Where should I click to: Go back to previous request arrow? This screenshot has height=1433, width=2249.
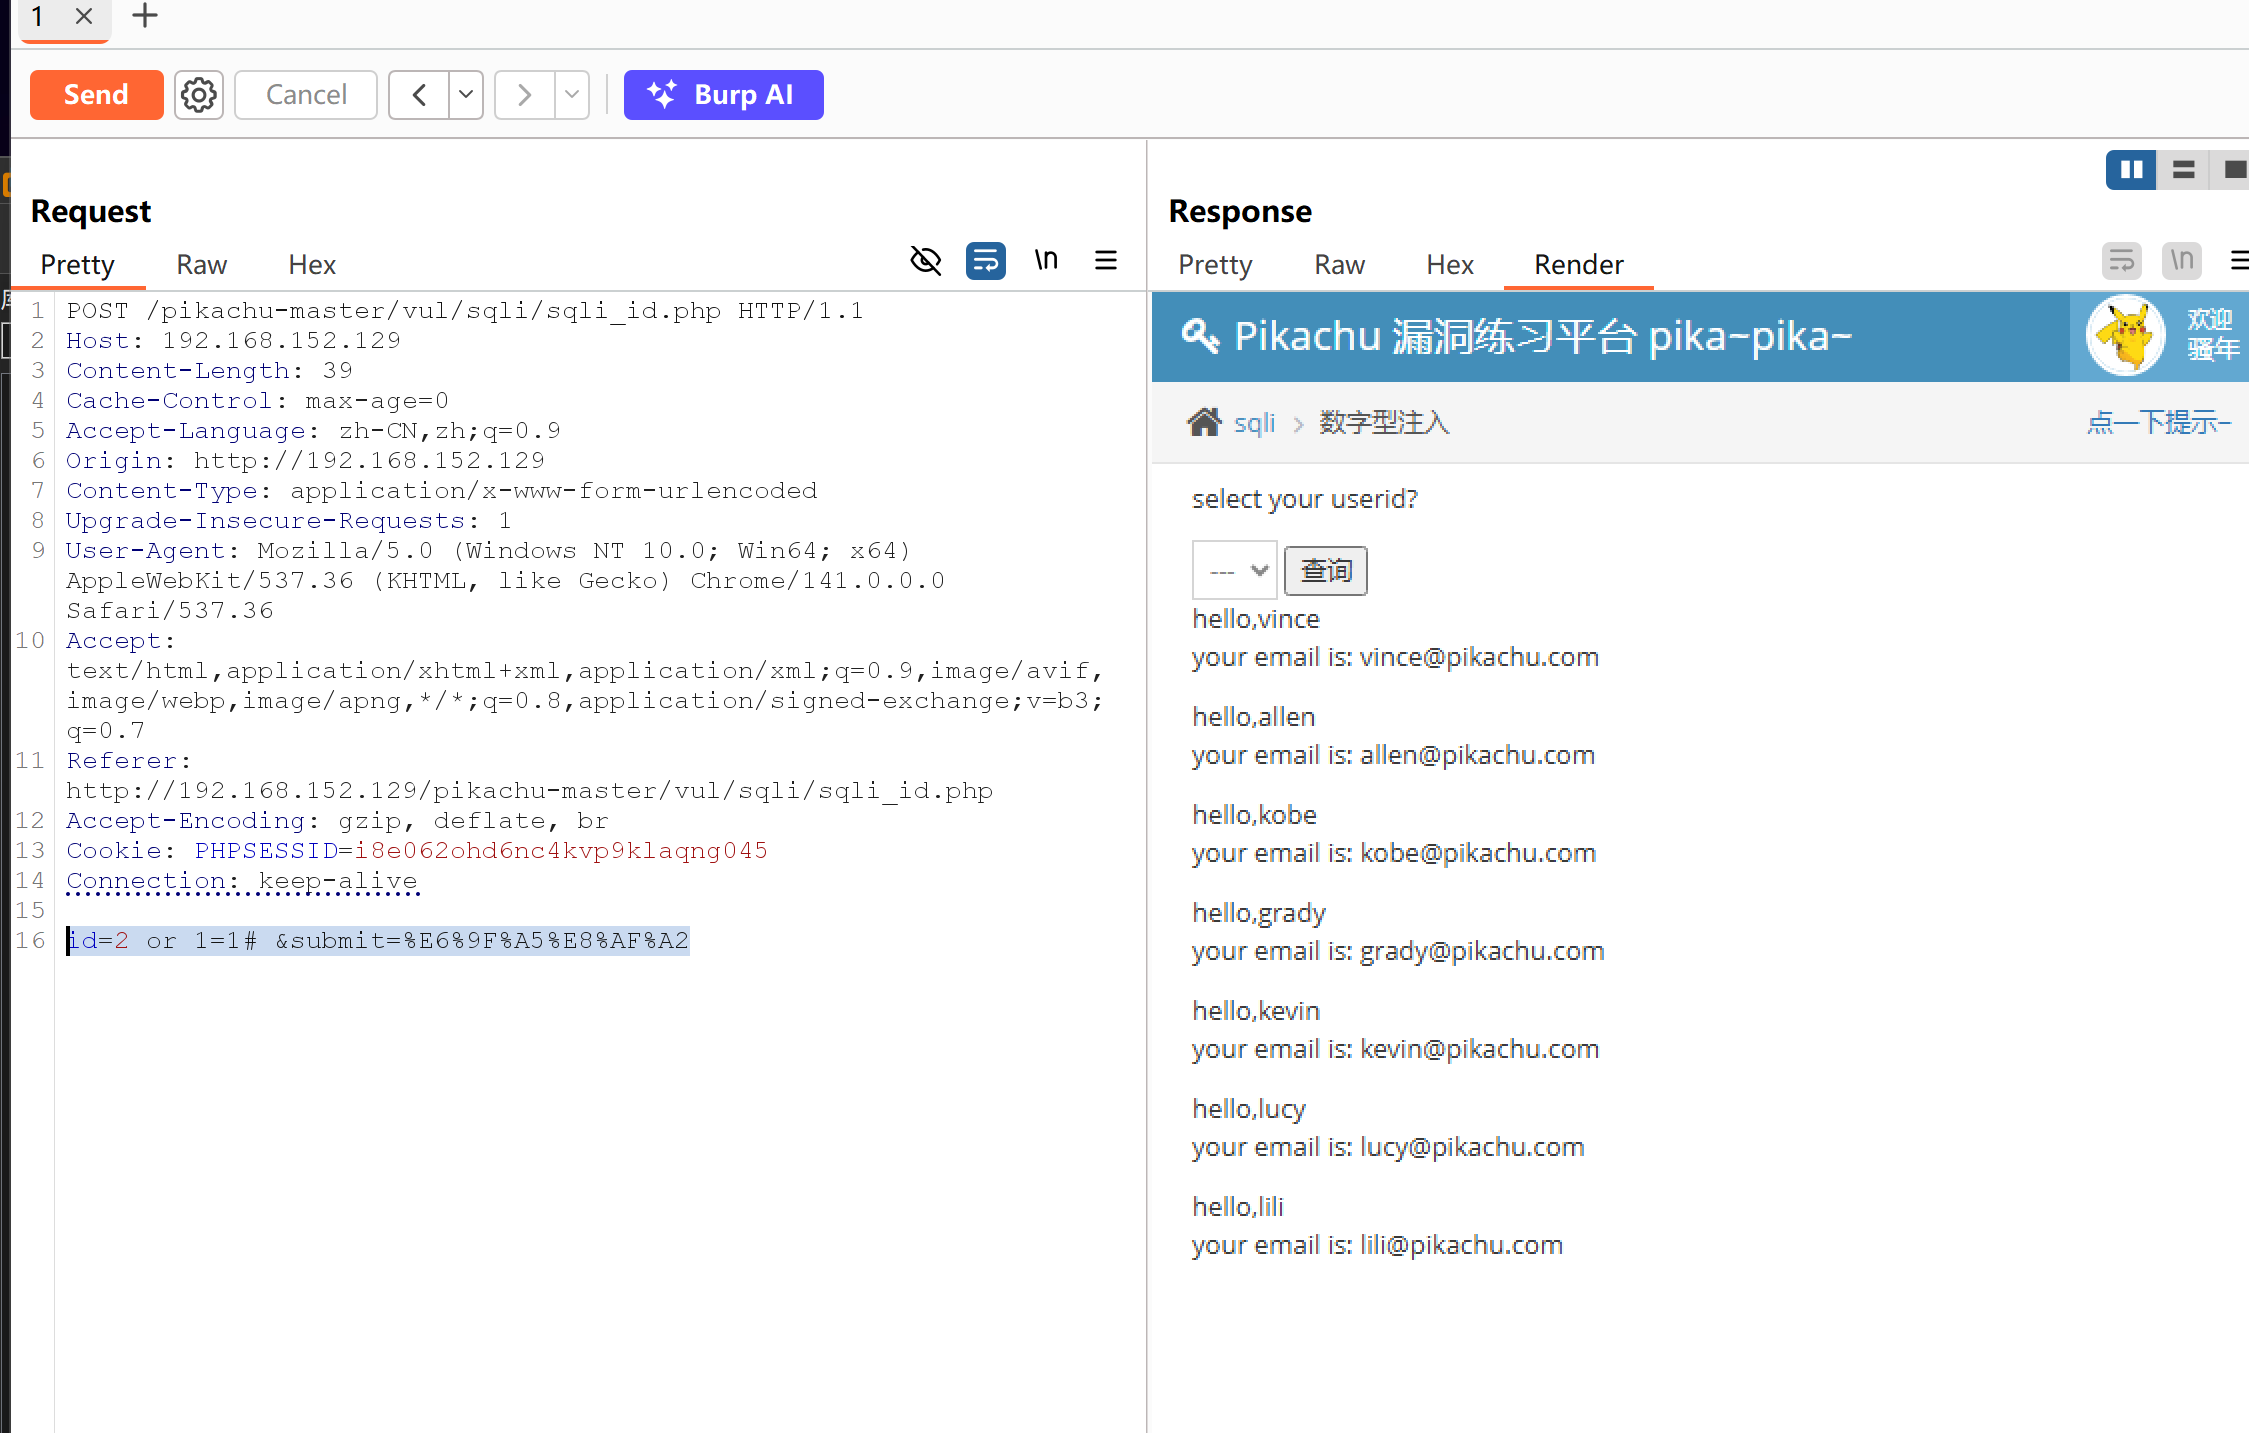tap(419, 95)
